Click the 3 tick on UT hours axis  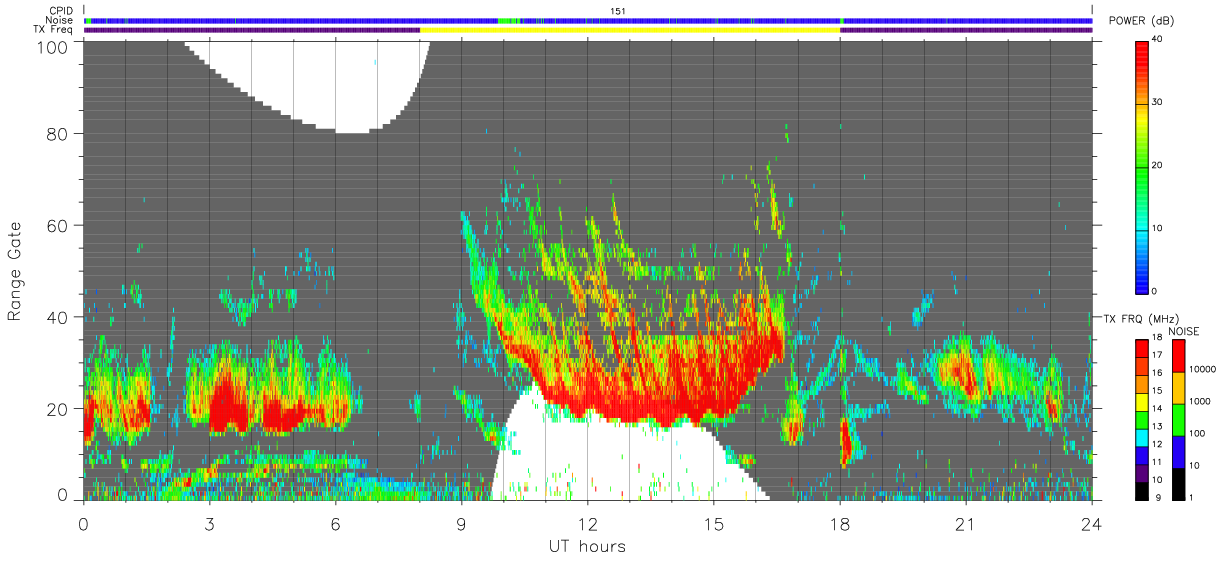tap(209, 523)
